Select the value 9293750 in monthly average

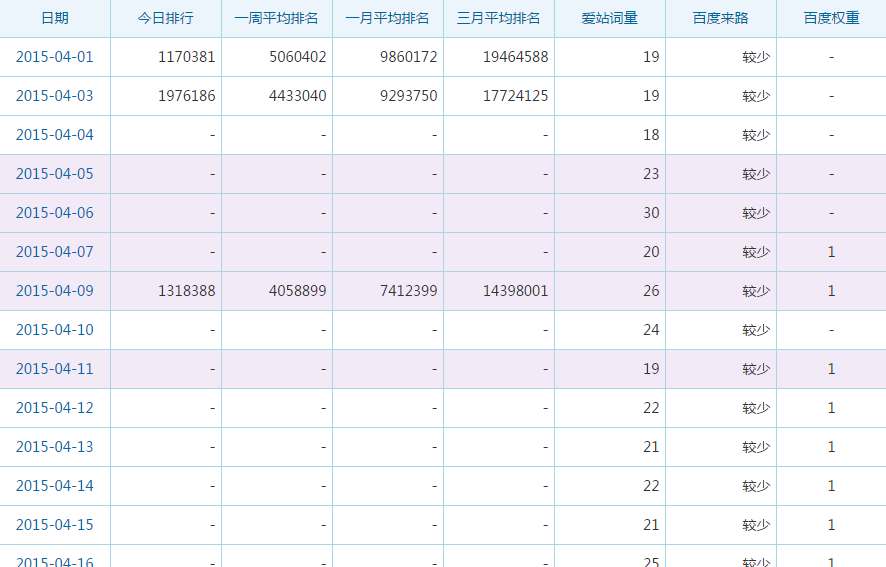tap(409, 96)
